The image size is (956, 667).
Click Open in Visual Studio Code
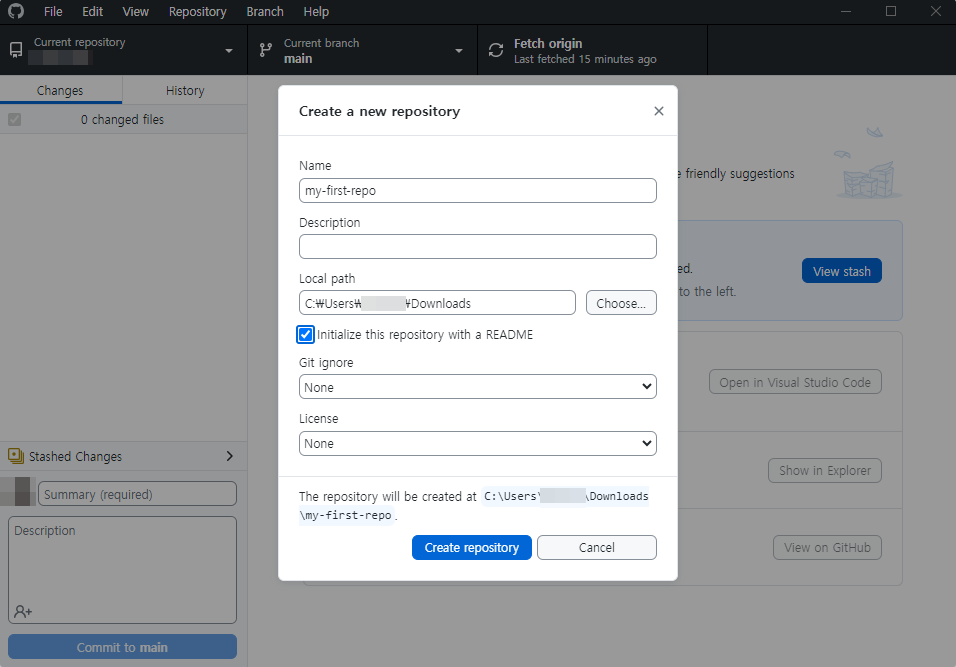click(795, 381)
